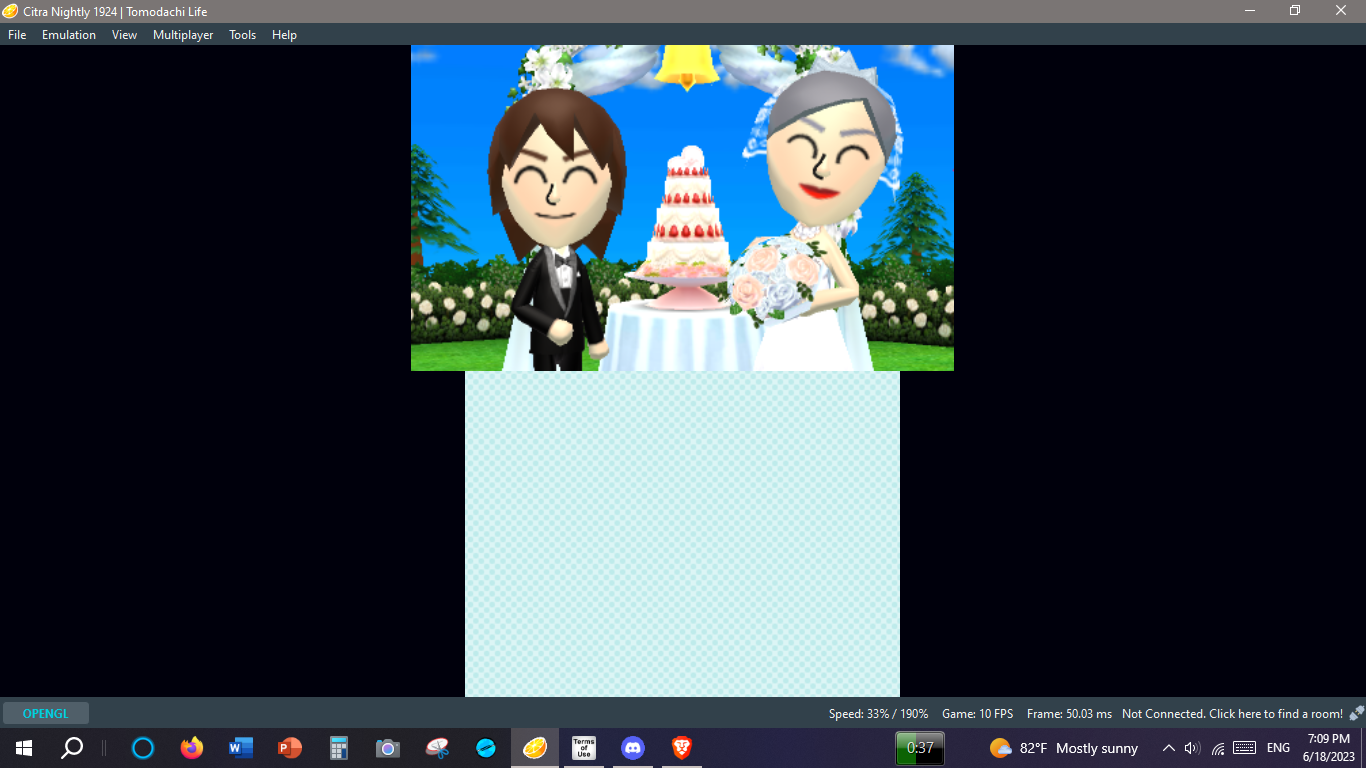This screenshot has width=1366, height=768.
Task: Open the volume control speaker icon
Action: click(x=1192, y=748)
